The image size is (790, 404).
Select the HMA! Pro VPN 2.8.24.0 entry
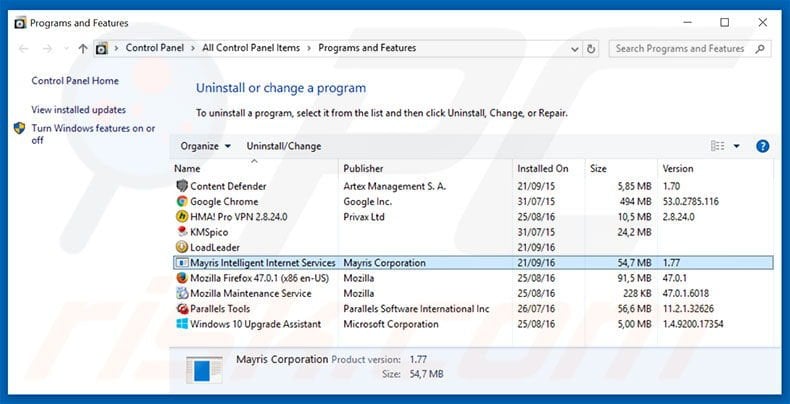pyautogui.click(x=239, y=217)
